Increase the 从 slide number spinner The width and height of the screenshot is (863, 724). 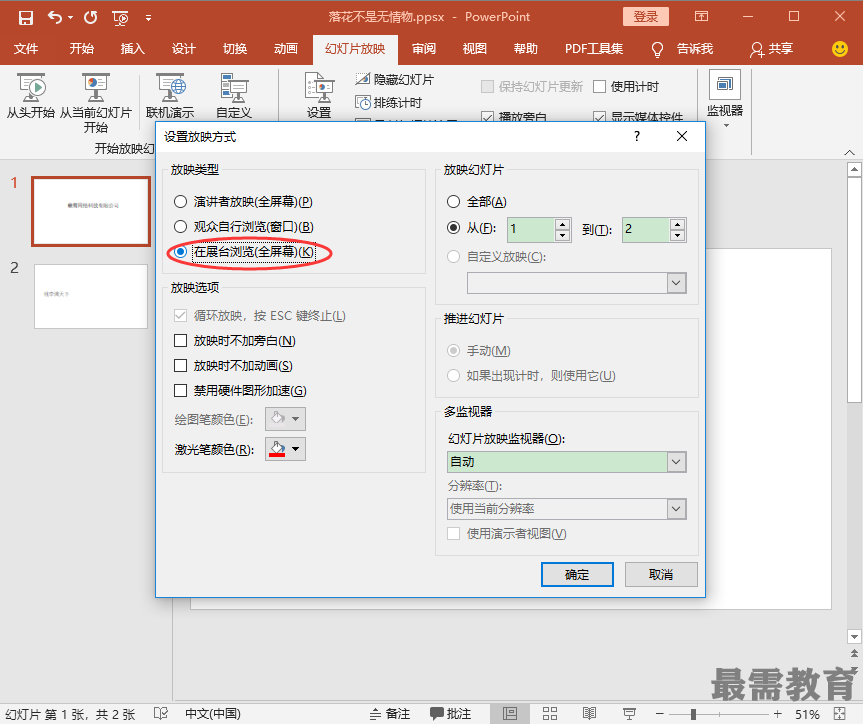point(562,224)
